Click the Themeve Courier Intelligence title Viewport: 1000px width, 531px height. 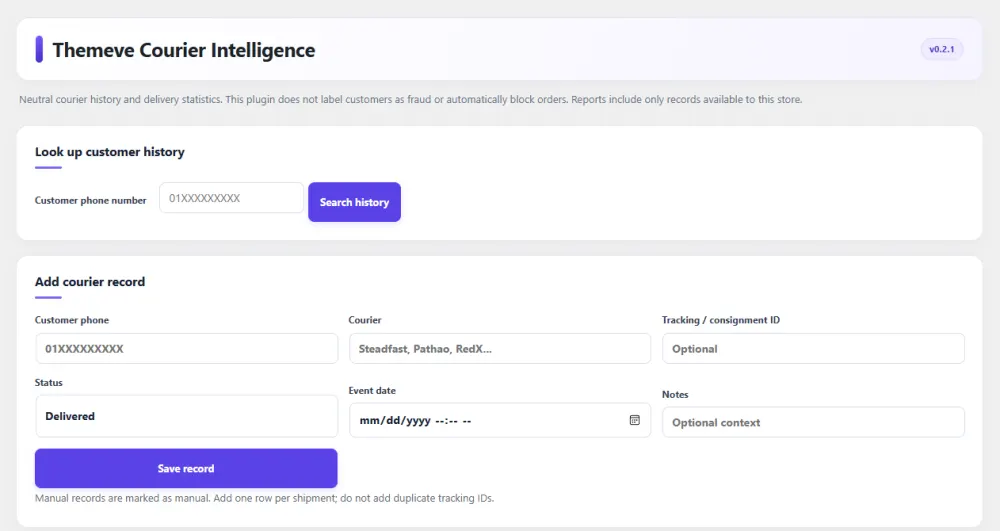[x=184, y=50]
